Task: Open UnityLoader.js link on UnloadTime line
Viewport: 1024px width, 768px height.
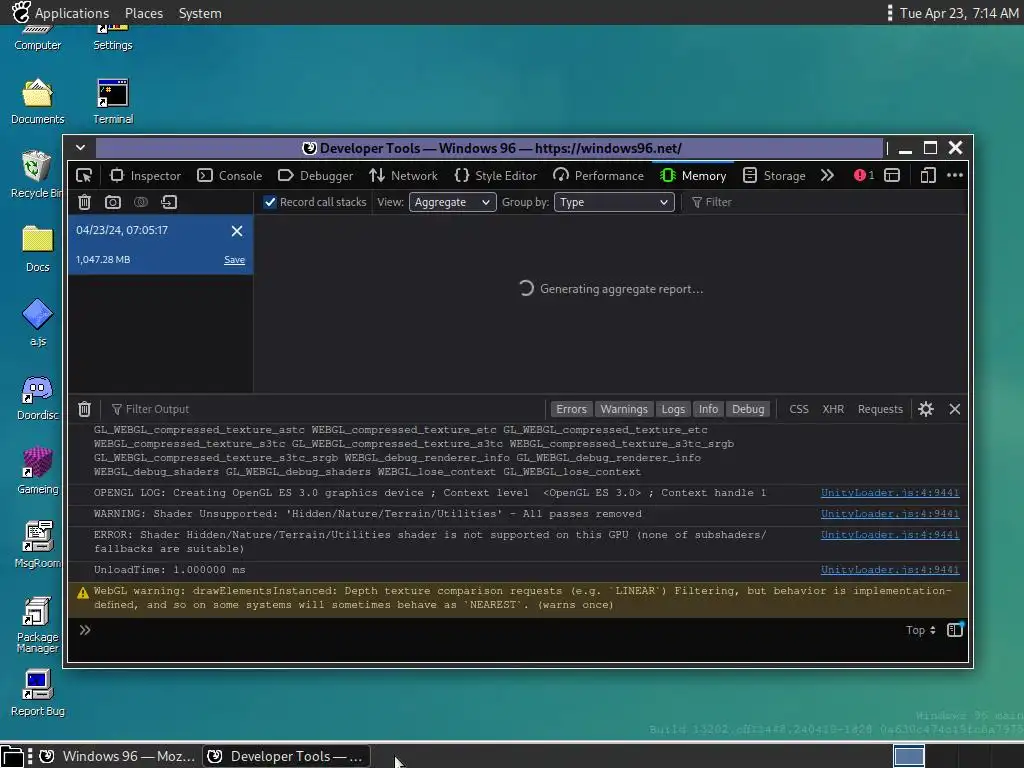Action: coord(890,569)
